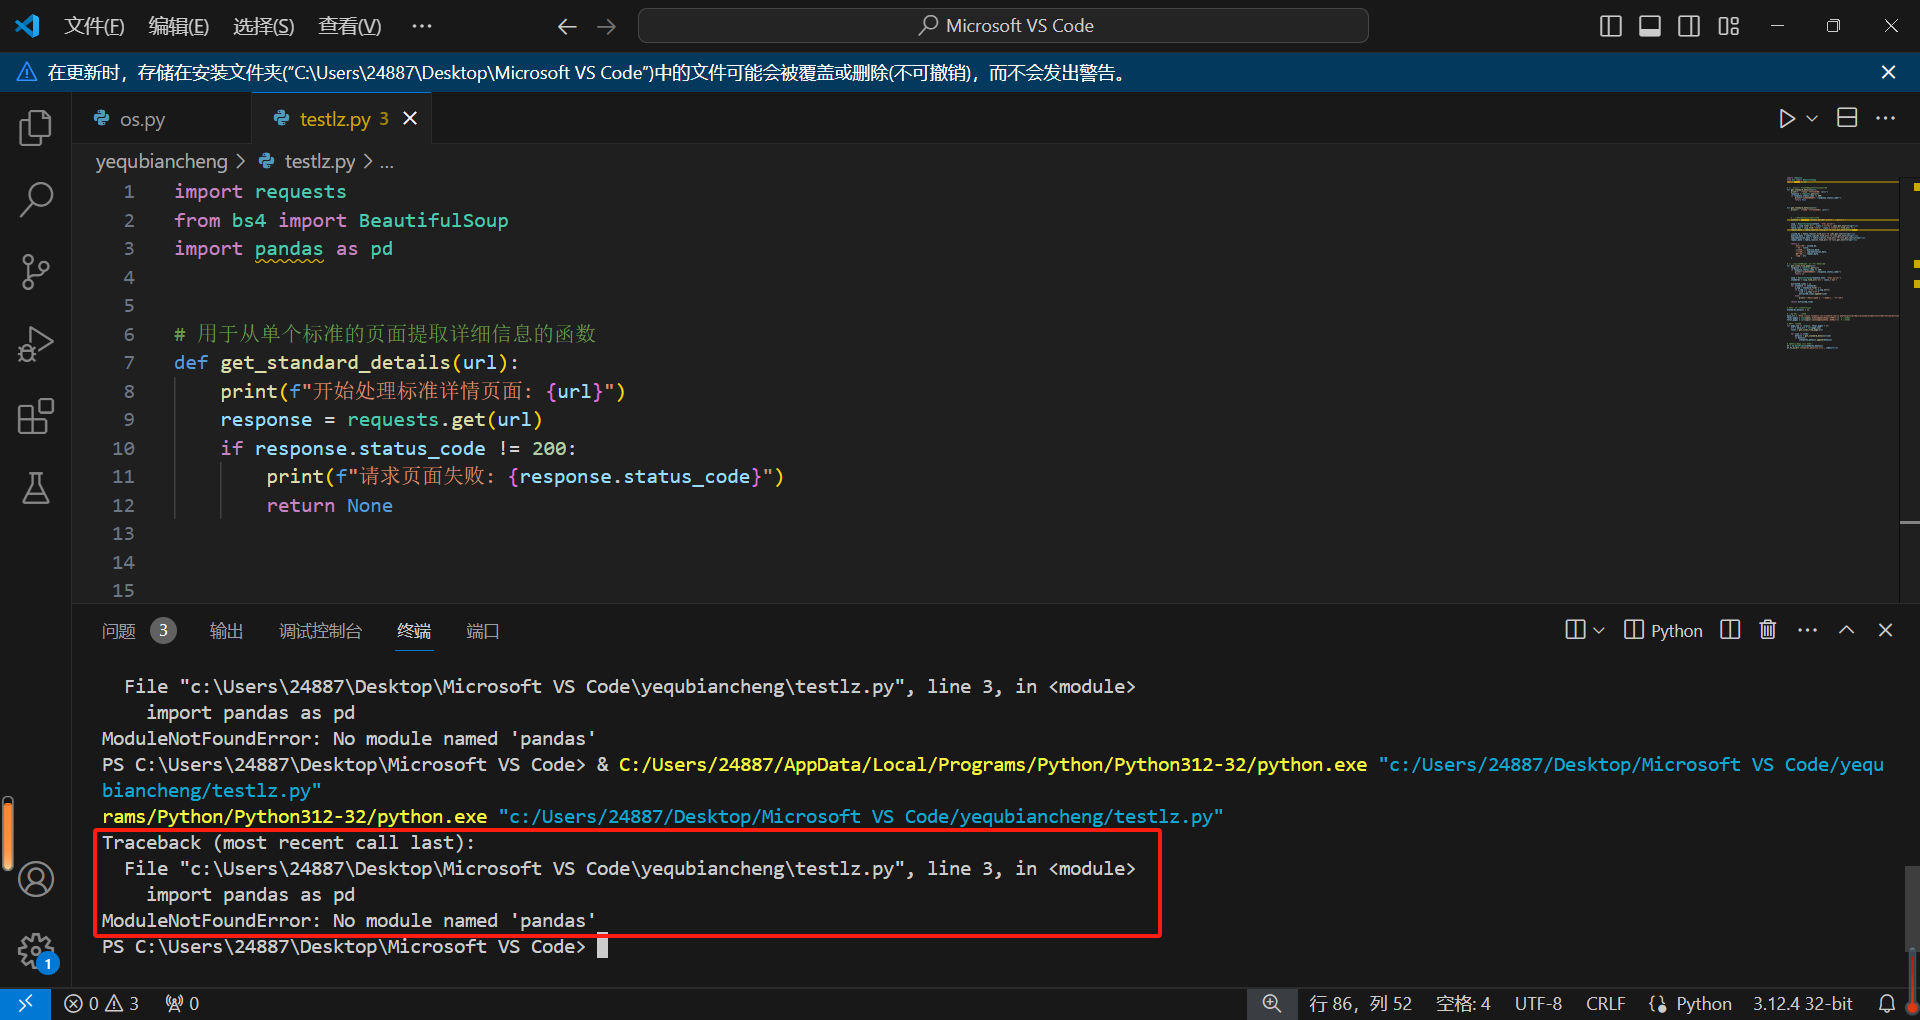
Task: Expand the testlz.py breadcrumb item
Action: coord(319,161)
